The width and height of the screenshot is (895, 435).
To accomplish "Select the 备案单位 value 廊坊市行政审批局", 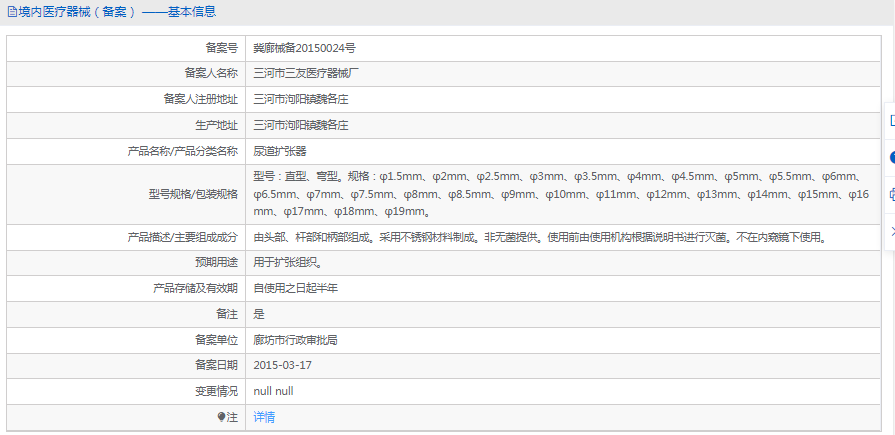I will coord(296,340).
